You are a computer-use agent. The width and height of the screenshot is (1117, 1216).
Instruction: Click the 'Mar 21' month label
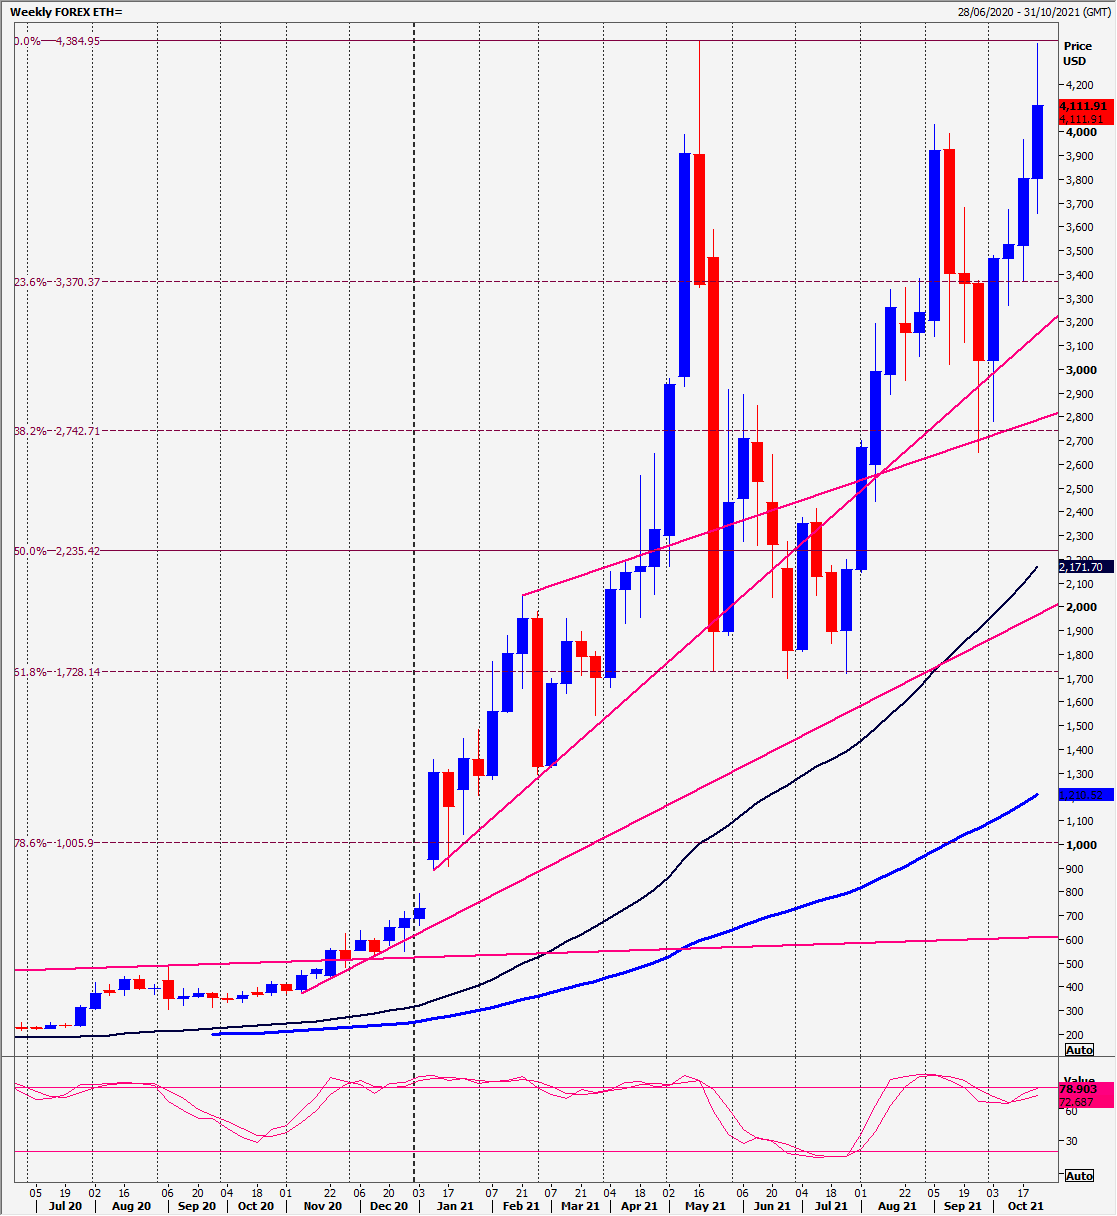pos(580,1206)
